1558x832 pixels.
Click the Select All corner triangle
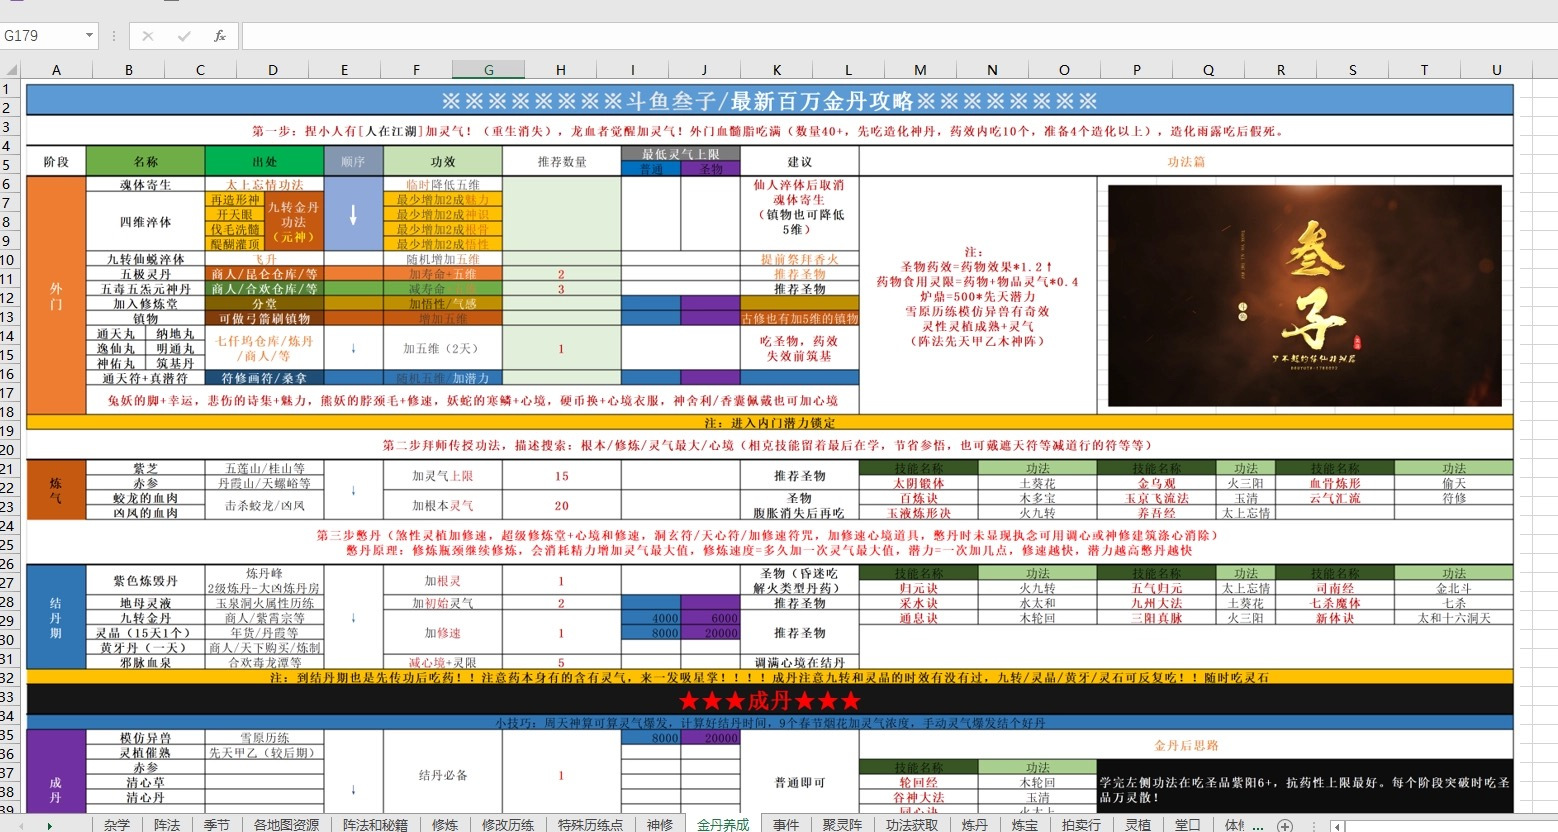click(x=11, y=70)
